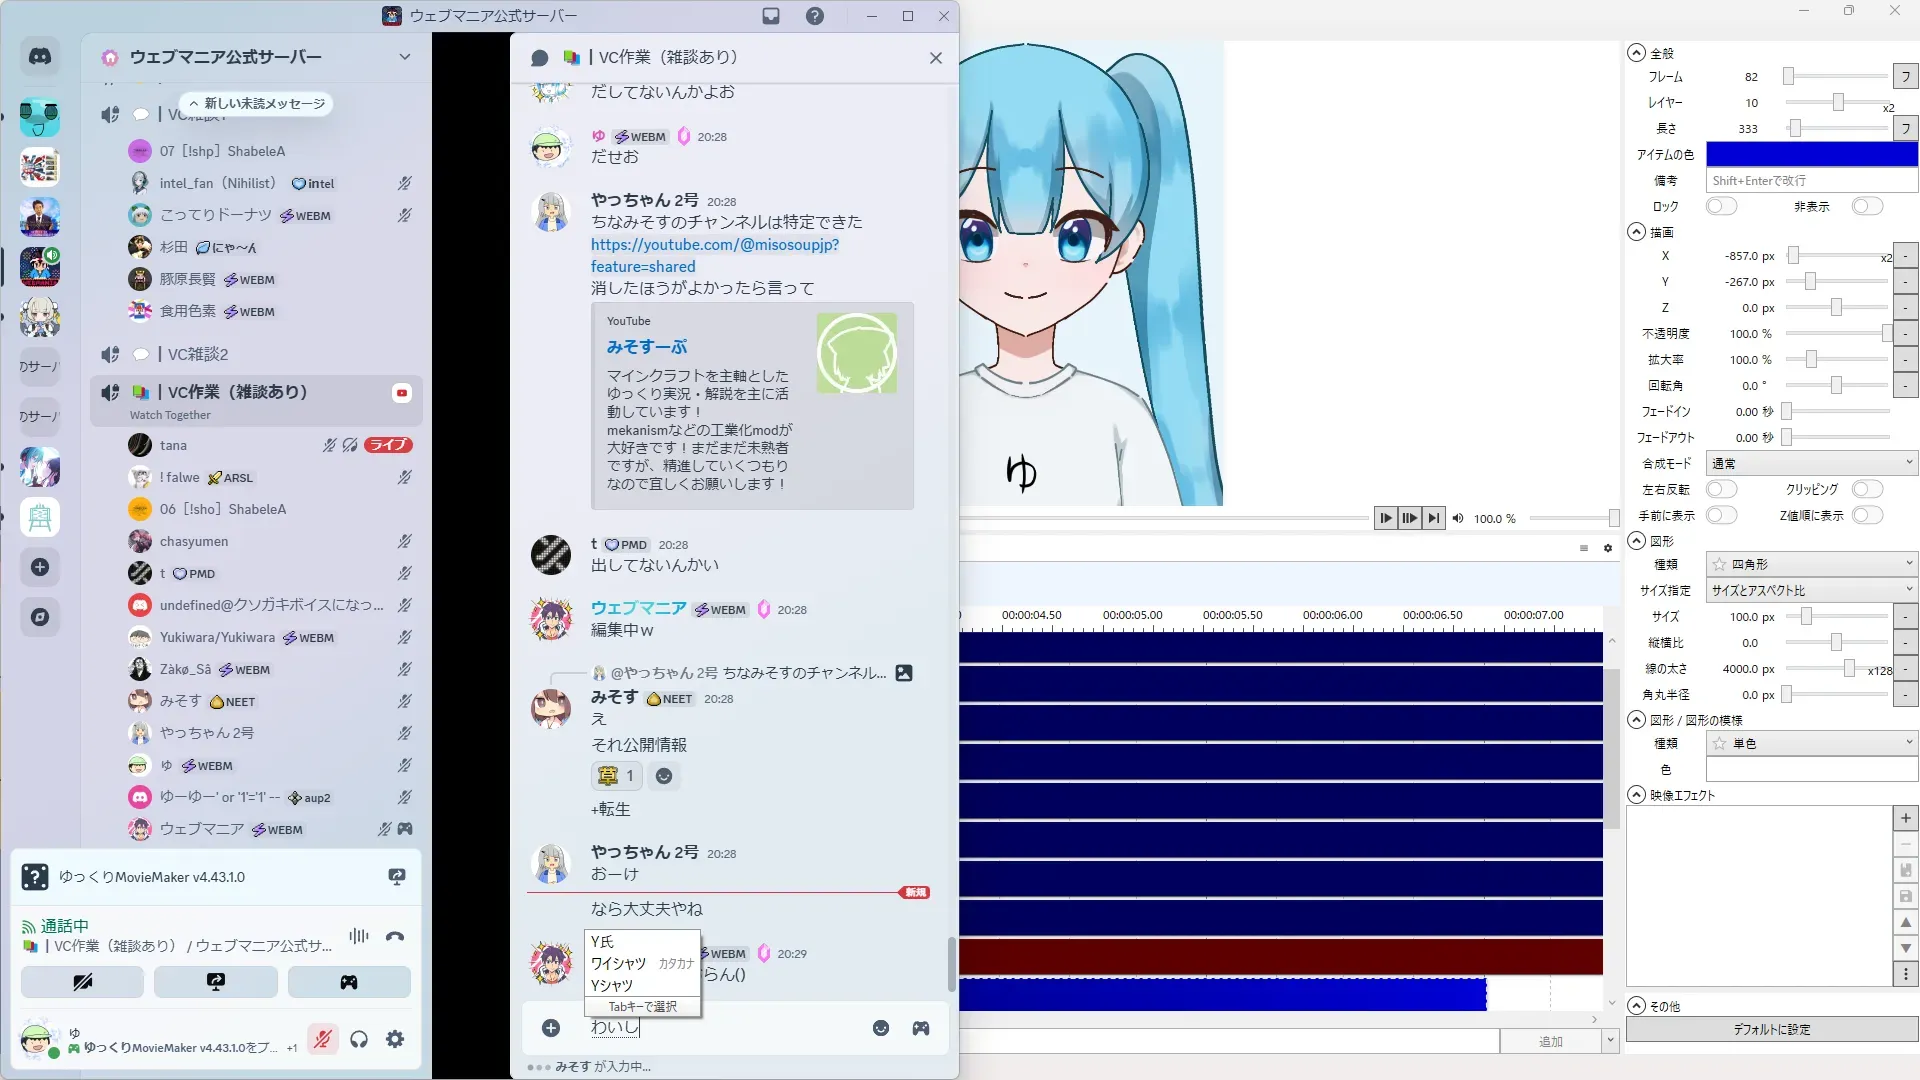Open Discord inbox icon in title bar
Image resolution: width=1920 pixels, height=1080 pixels.
point(771,16)
